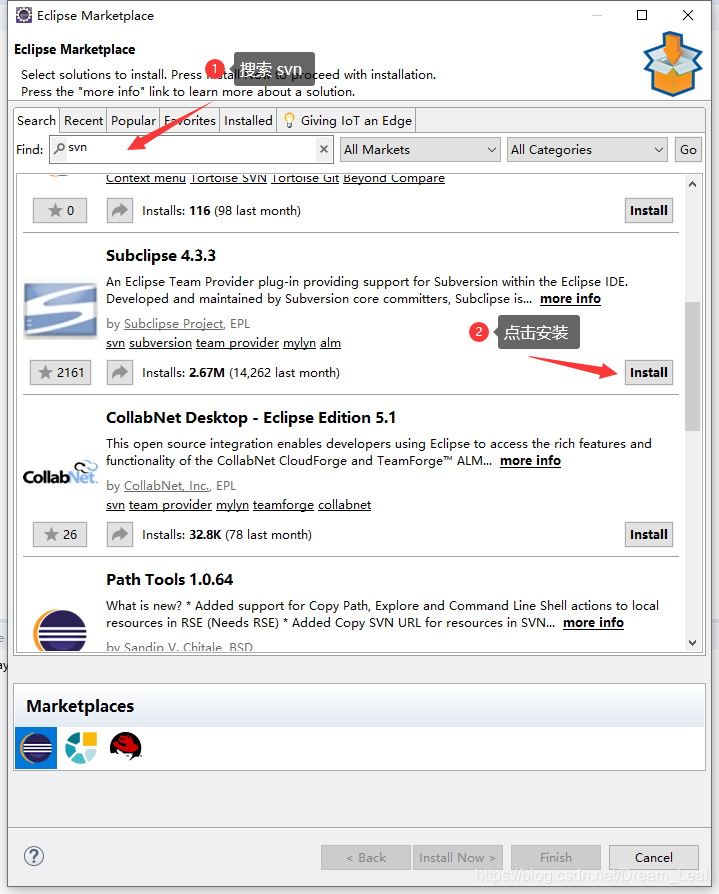This screenshot has width=719, height=894.
Task: Click the results list scrollbar thumb
Action: (x=692, y=366)
